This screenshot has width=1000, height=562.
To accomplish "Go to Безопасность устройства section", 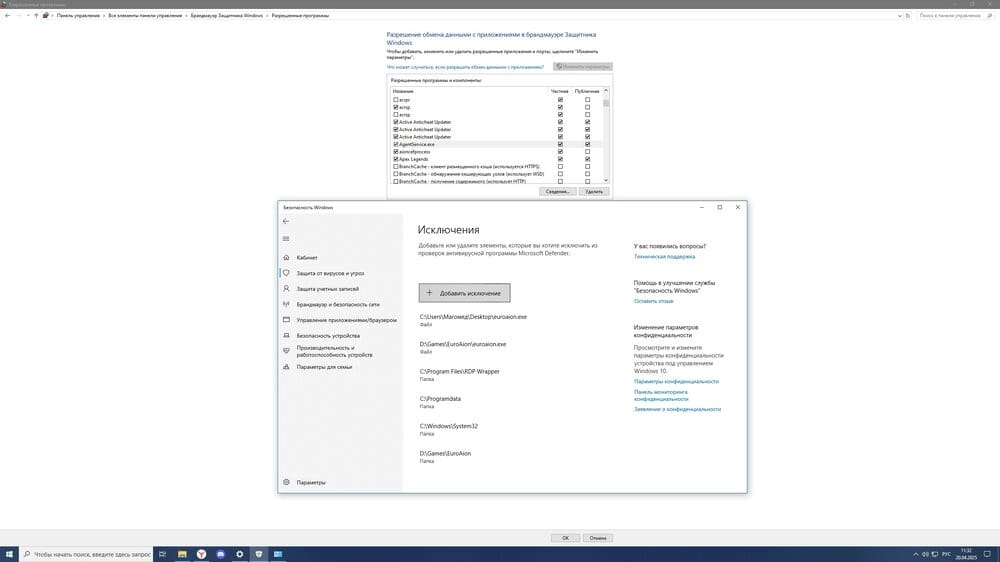I will pos(327,335).
